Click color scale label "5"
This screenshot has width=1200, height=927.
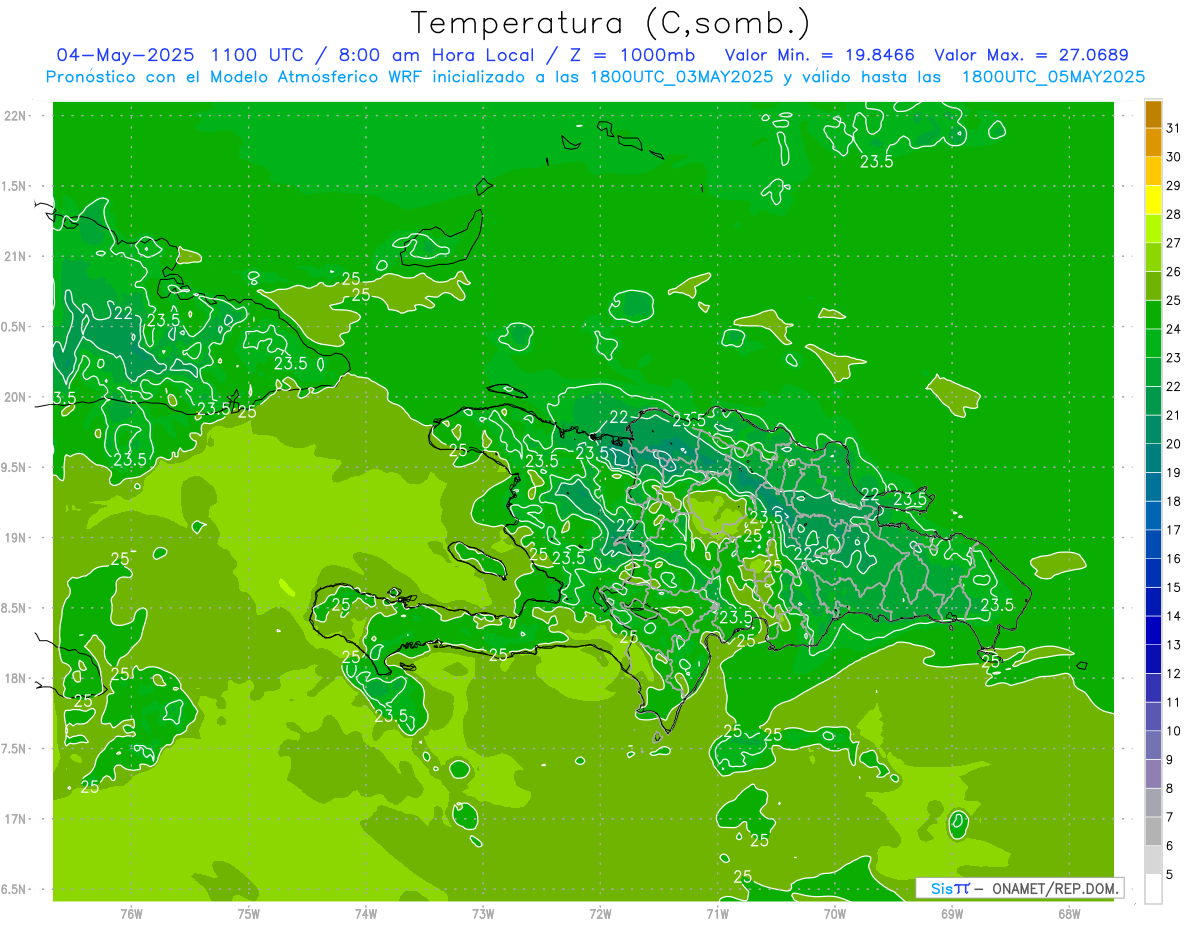[x=1170, y=874]
